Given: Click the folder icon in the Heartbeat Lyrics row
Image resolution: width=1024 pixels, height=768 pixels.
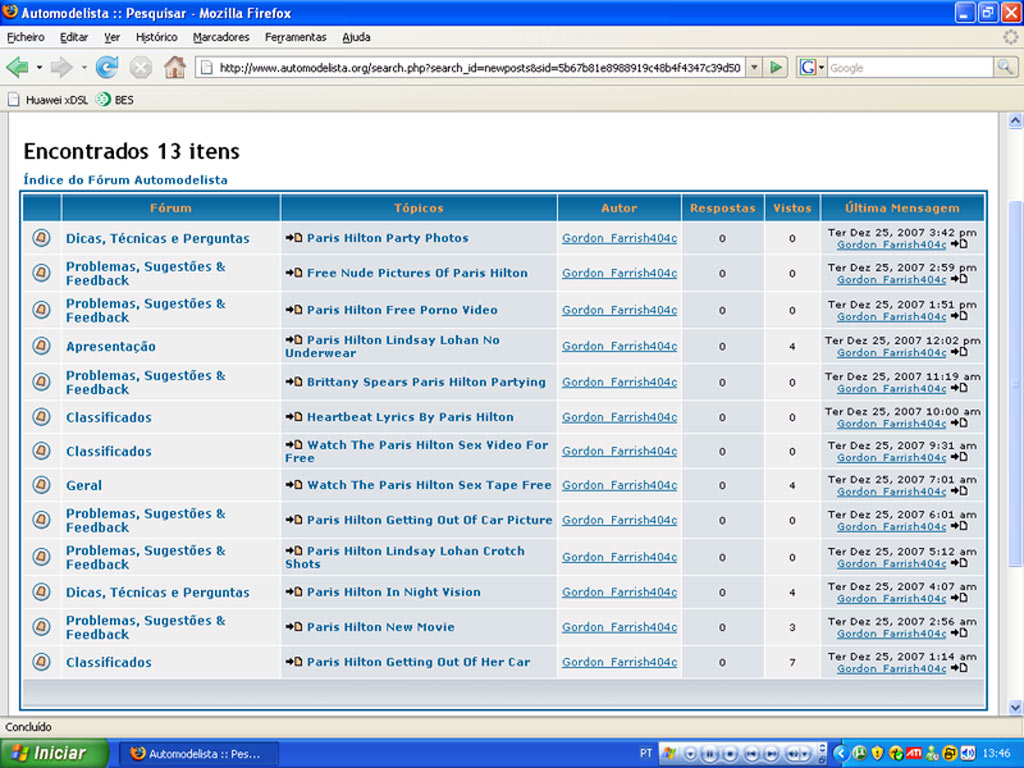Looking at the screenshot, I should coord(41,417).
